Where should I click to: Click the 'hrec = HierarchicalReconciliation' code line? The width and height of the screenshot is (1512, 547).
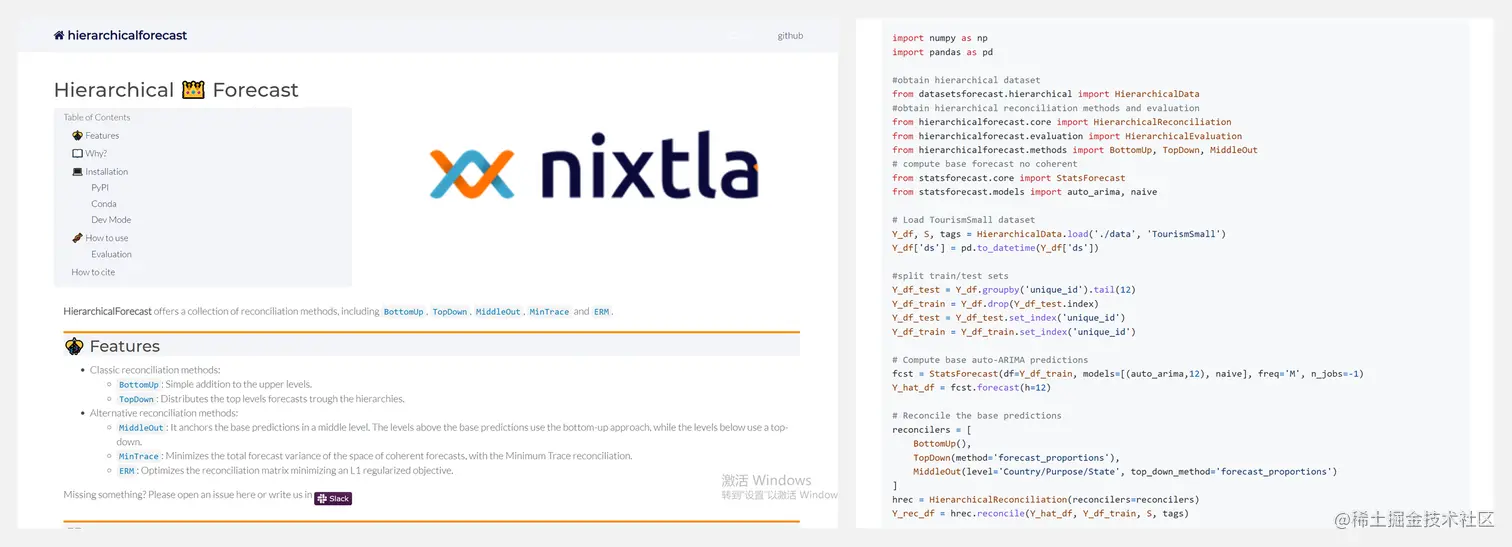click(1045, 500)
